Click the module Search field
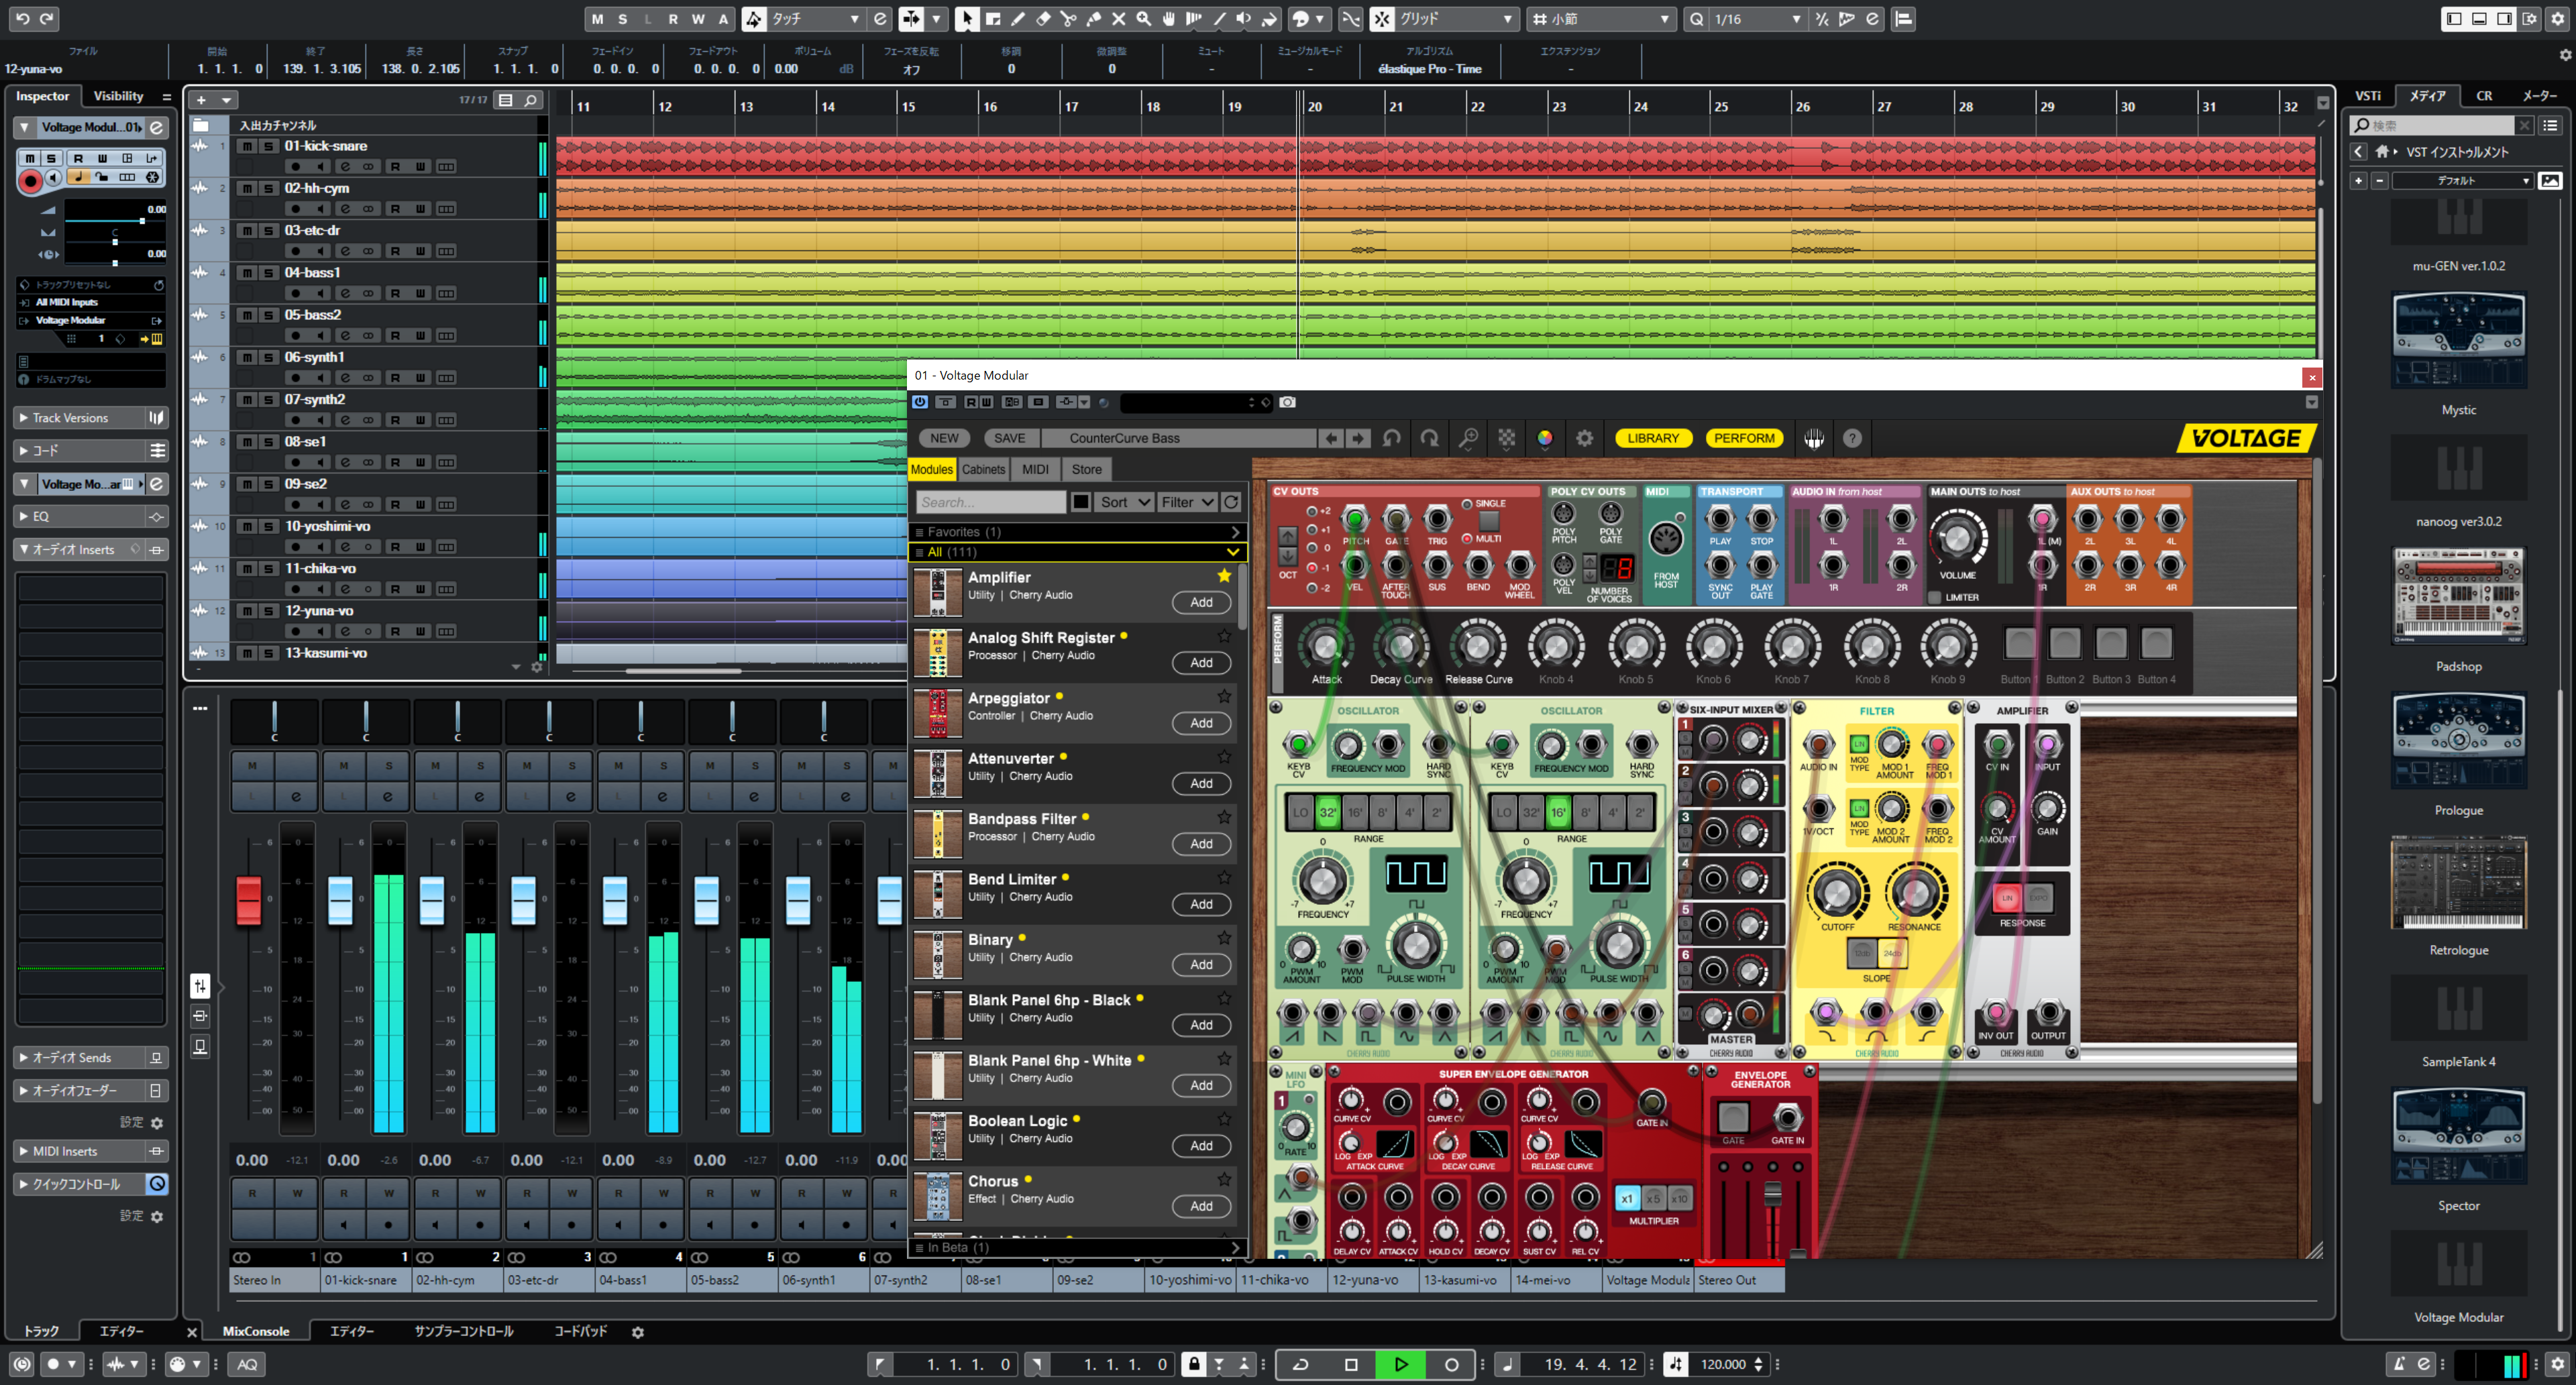 point(990,502)
